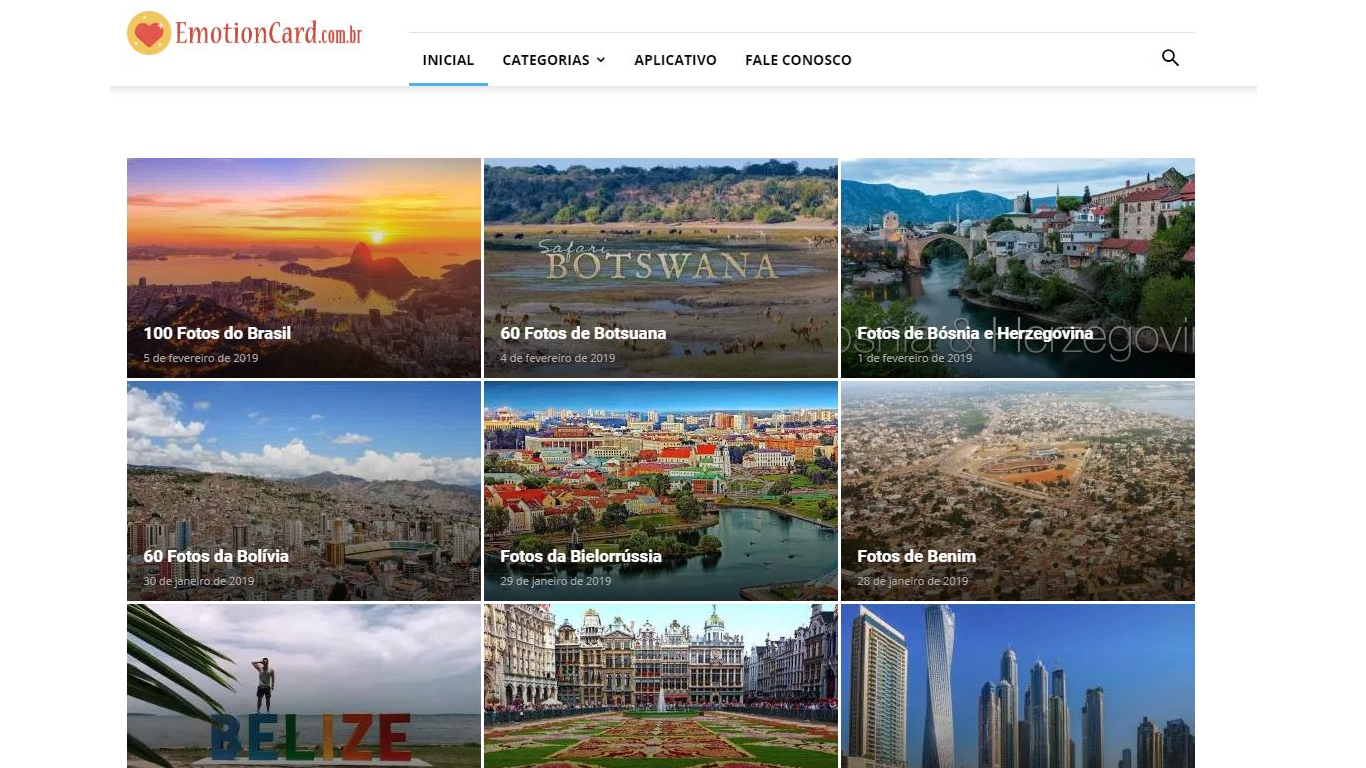
Task: Select the Belize sign photo thumbnail
Action: click(x=304, y=686)
